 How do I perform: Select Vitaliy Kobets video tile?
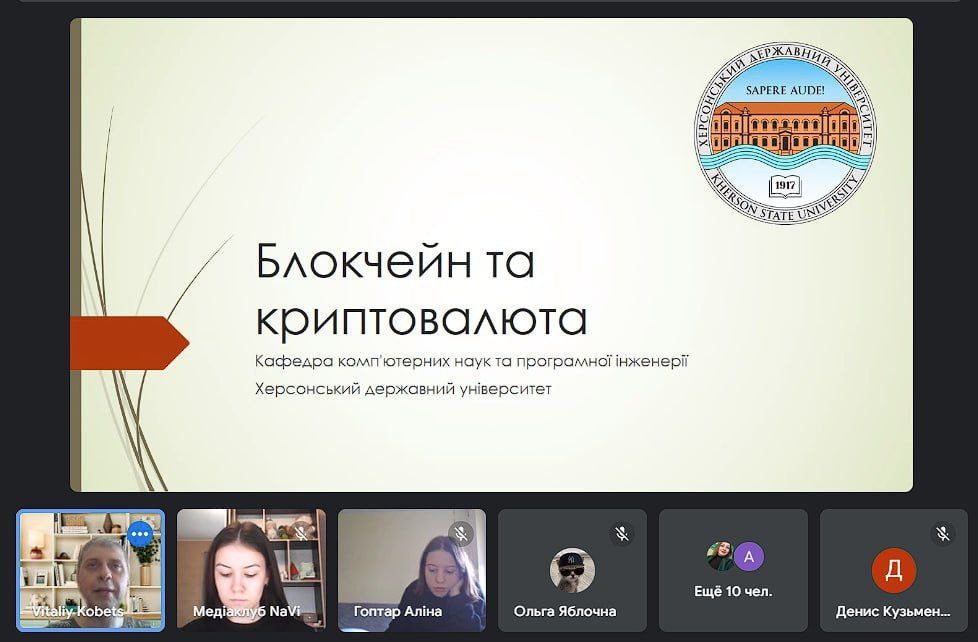tap(91, 570)
